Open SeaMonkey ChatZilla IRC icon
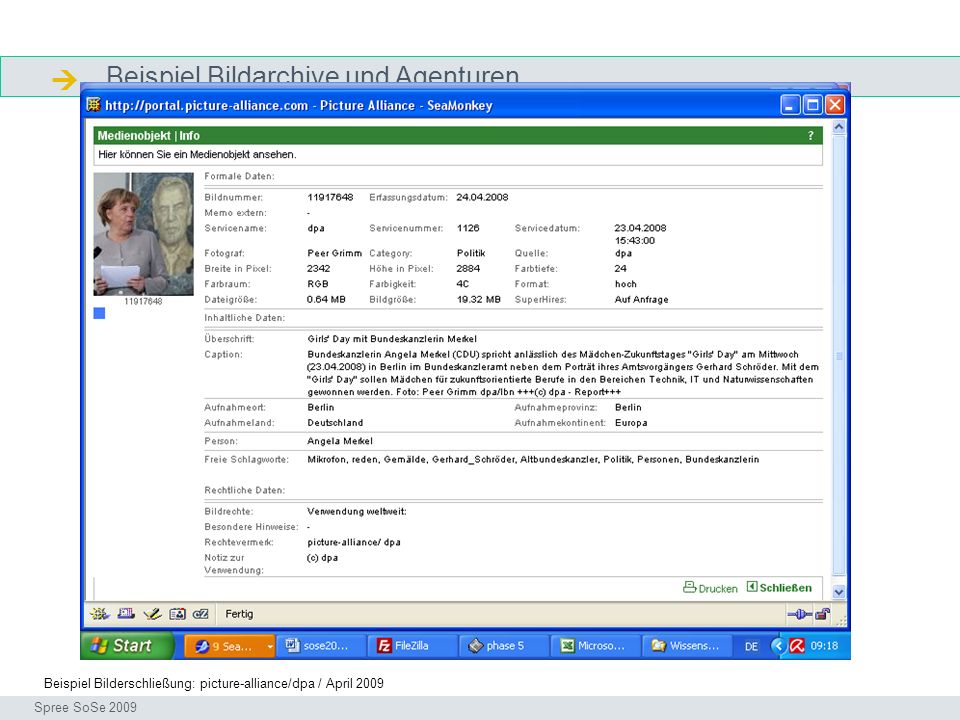Viewport: 960px width, 720px height. click(201, 613)
